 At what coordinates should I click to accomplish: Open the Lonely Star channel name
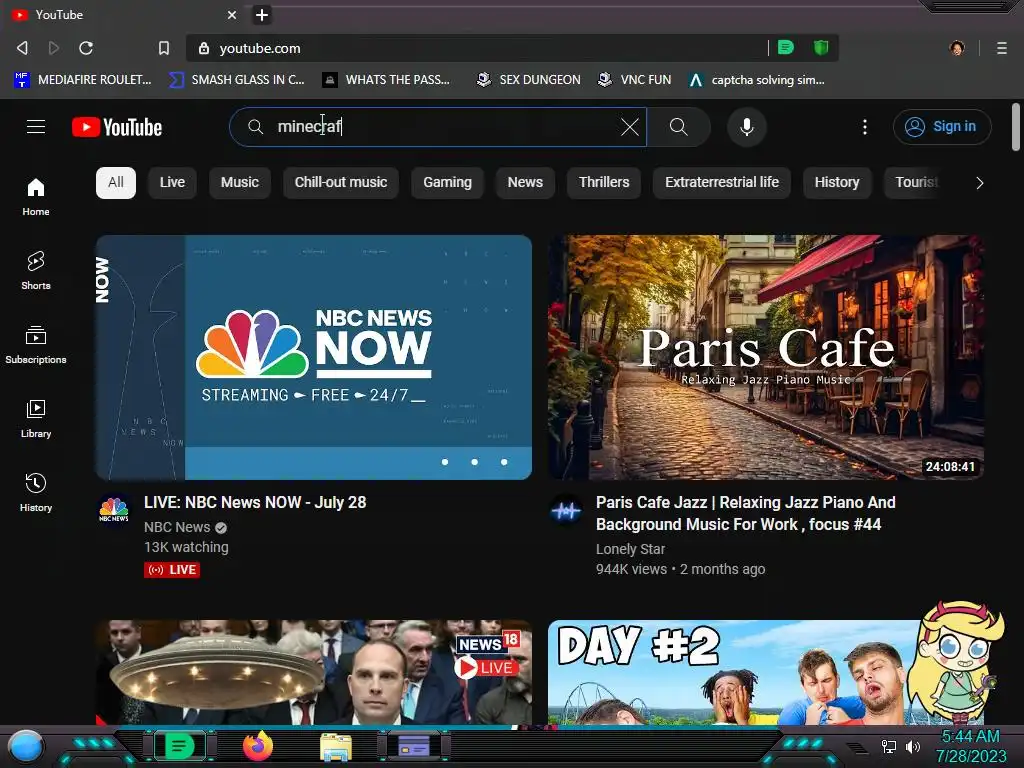coord(630,549)
